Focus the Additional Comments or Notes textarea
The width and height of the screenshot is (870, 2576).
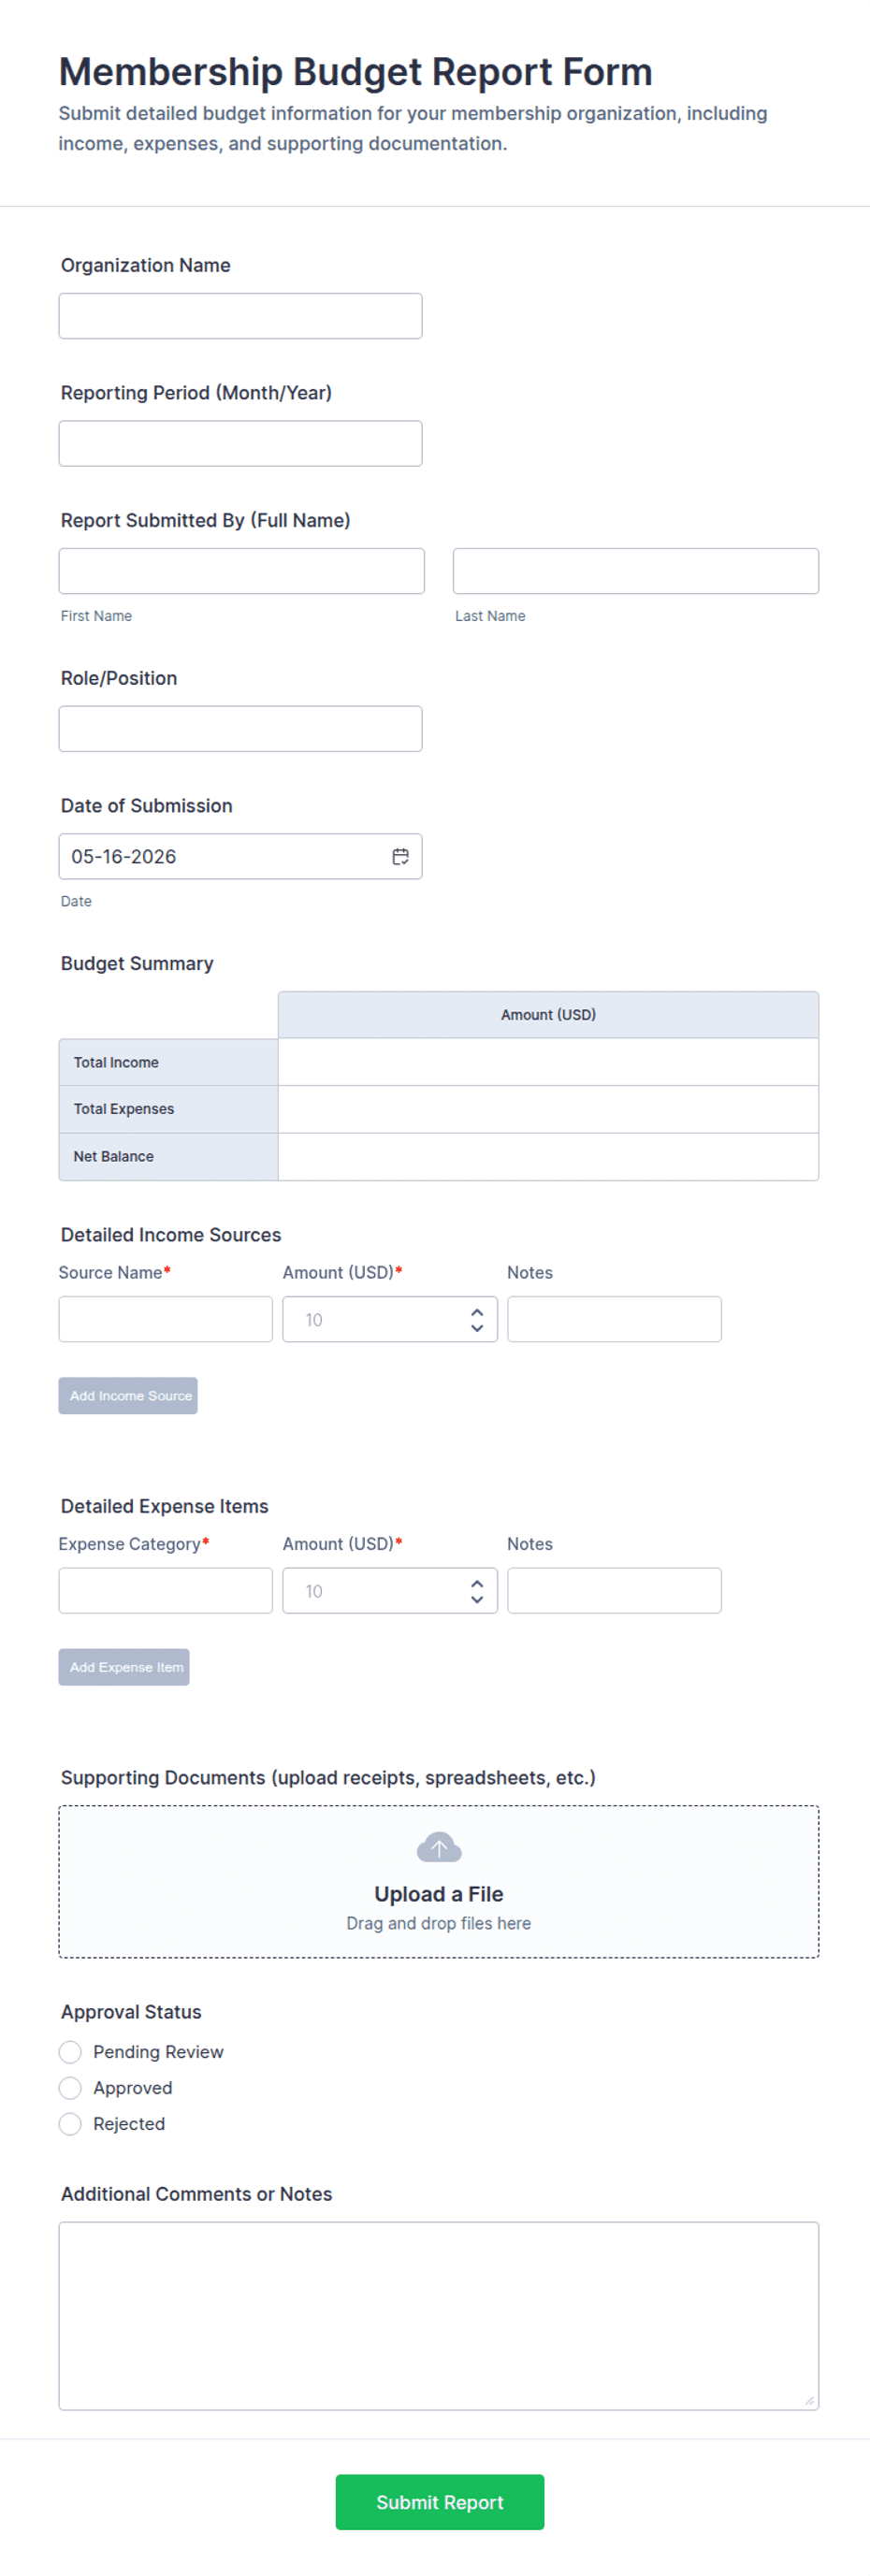(x=439, y=2315)
